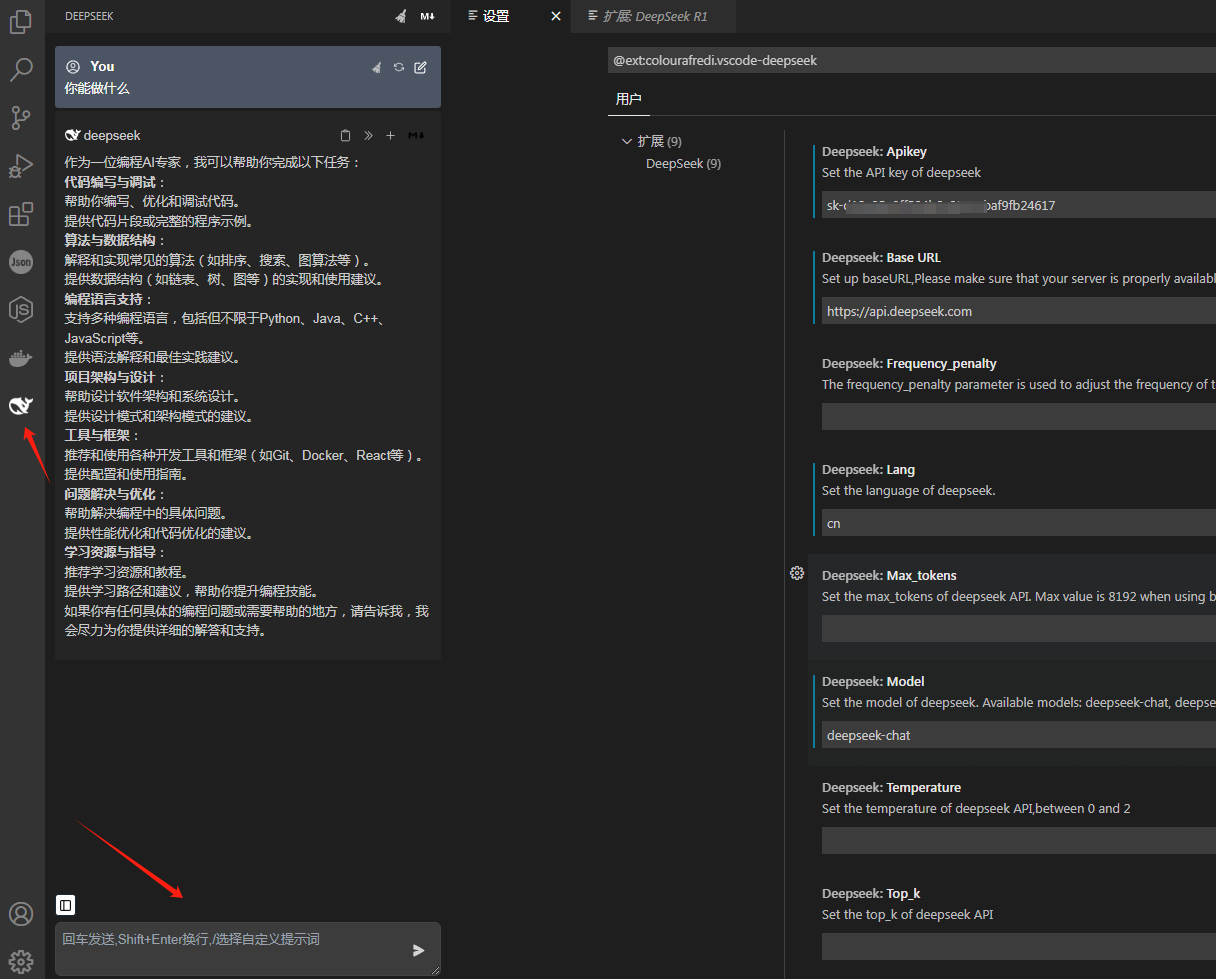This screenshot has height=979, width=1216.
Task: Click the broom icon in You message
Action: click(377, 67)
